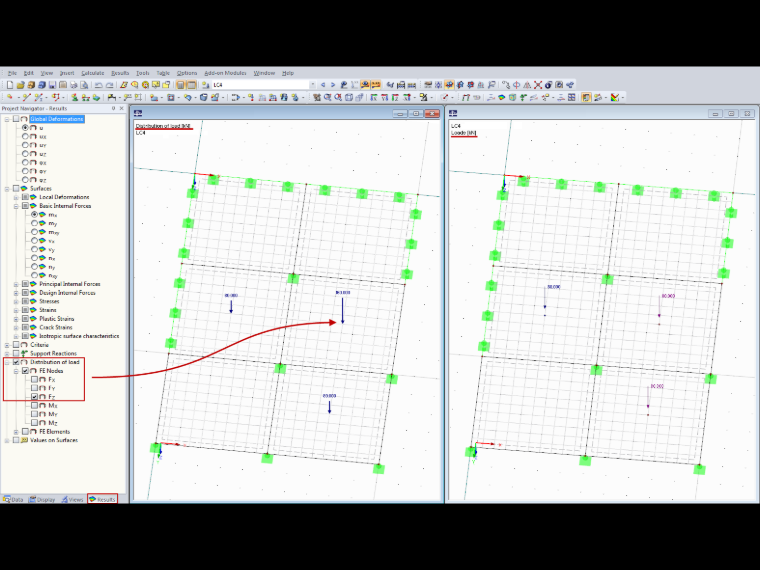
Task: Pin the Project Navigator panel
Action: tap(113, 108)
